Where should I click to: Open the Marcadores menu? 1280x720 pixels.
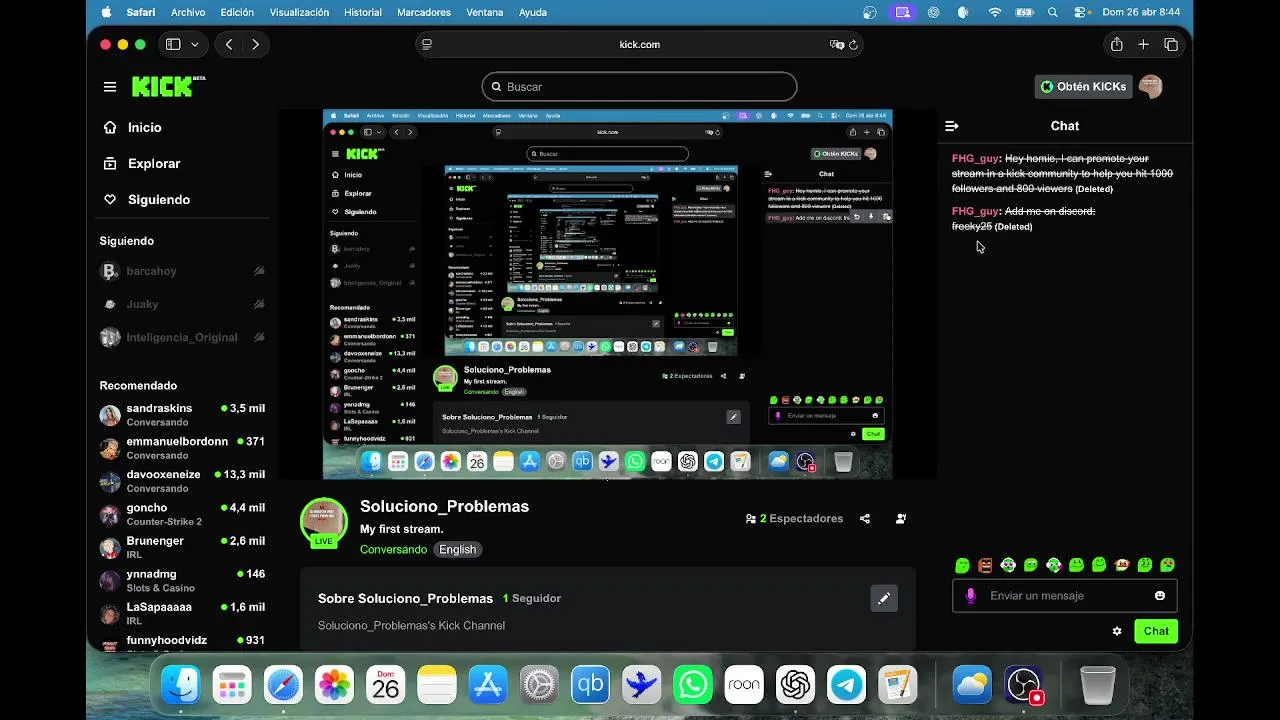pyautogui.click(x=424, y=12)
